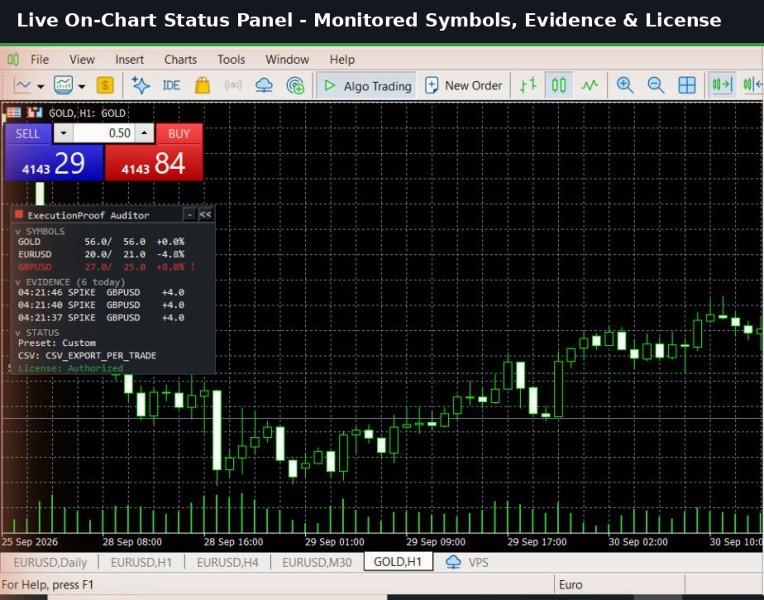Click the Signals broadcast icon
764x600 pixels.
tap(233, 86)
